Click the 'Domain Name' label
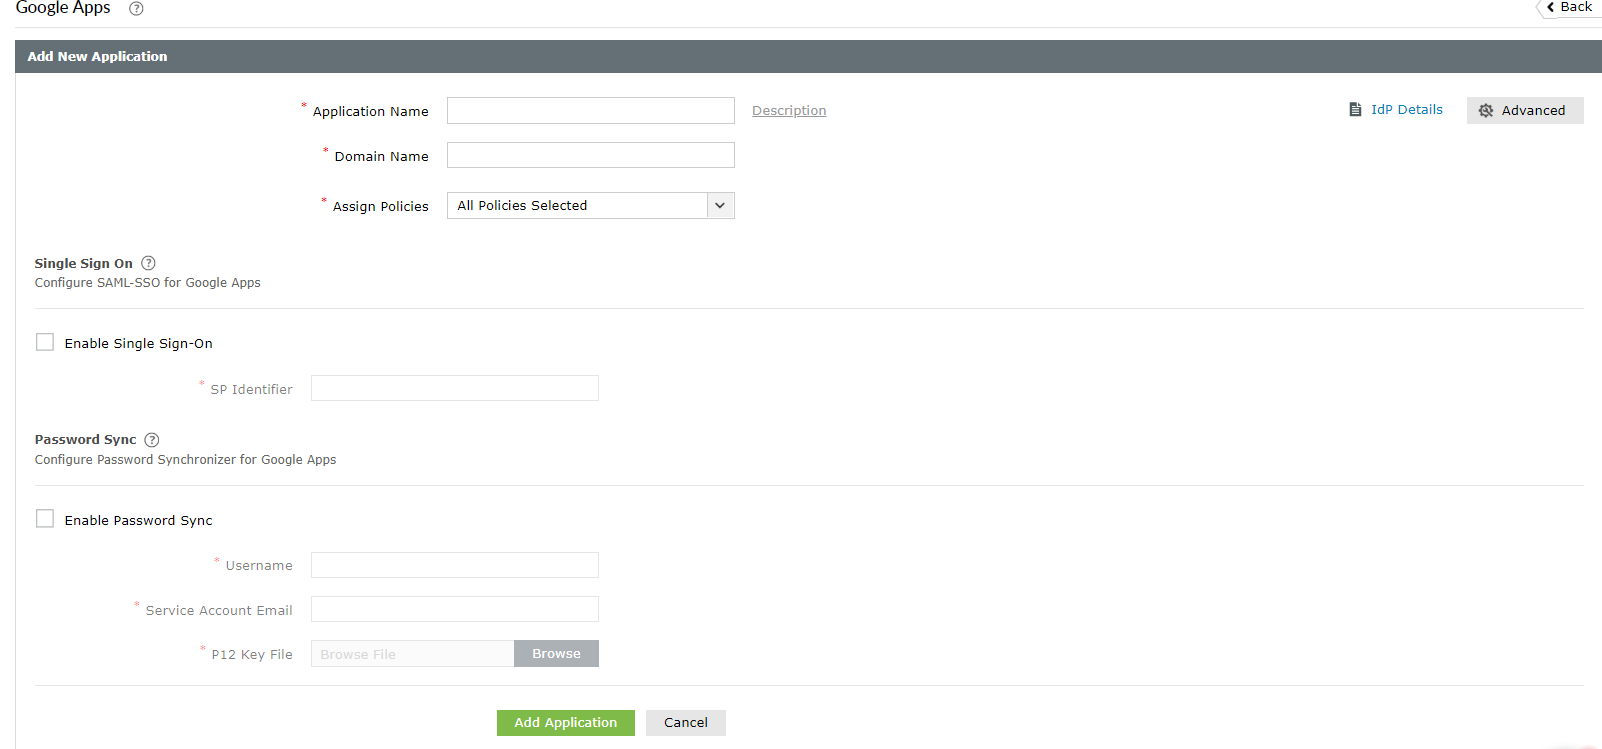1602x749 pixels. (x=382, y=157)
